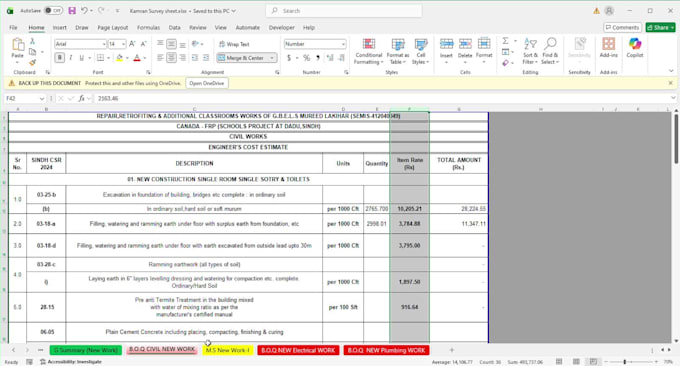Click the Undo arrow

pyautogui.click(x=84, y=10)
